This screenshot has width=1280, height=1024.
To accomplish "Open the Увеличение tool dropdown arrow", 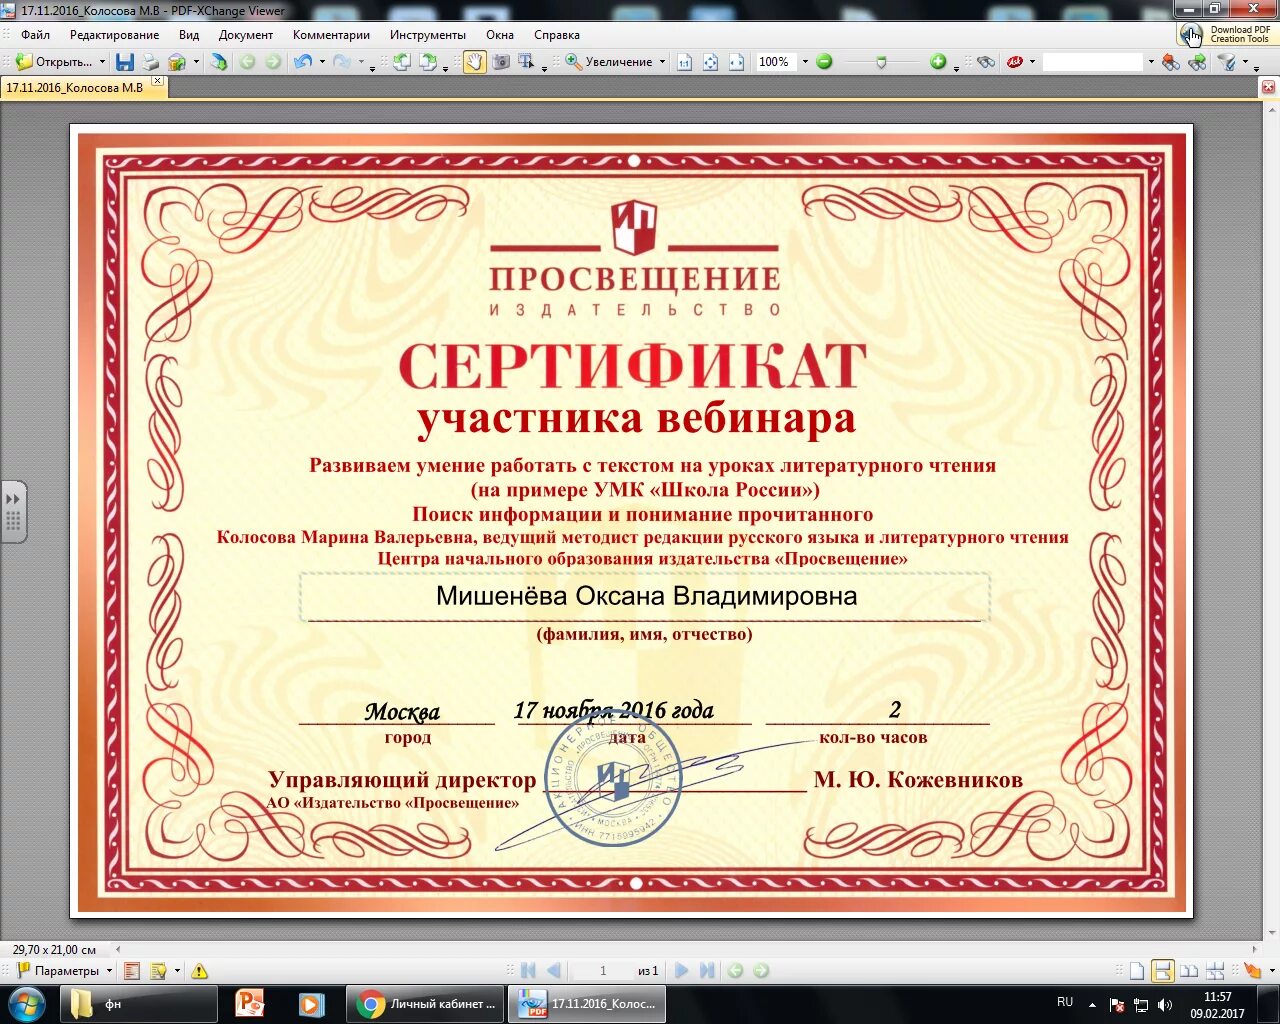I will click(662, 62).
